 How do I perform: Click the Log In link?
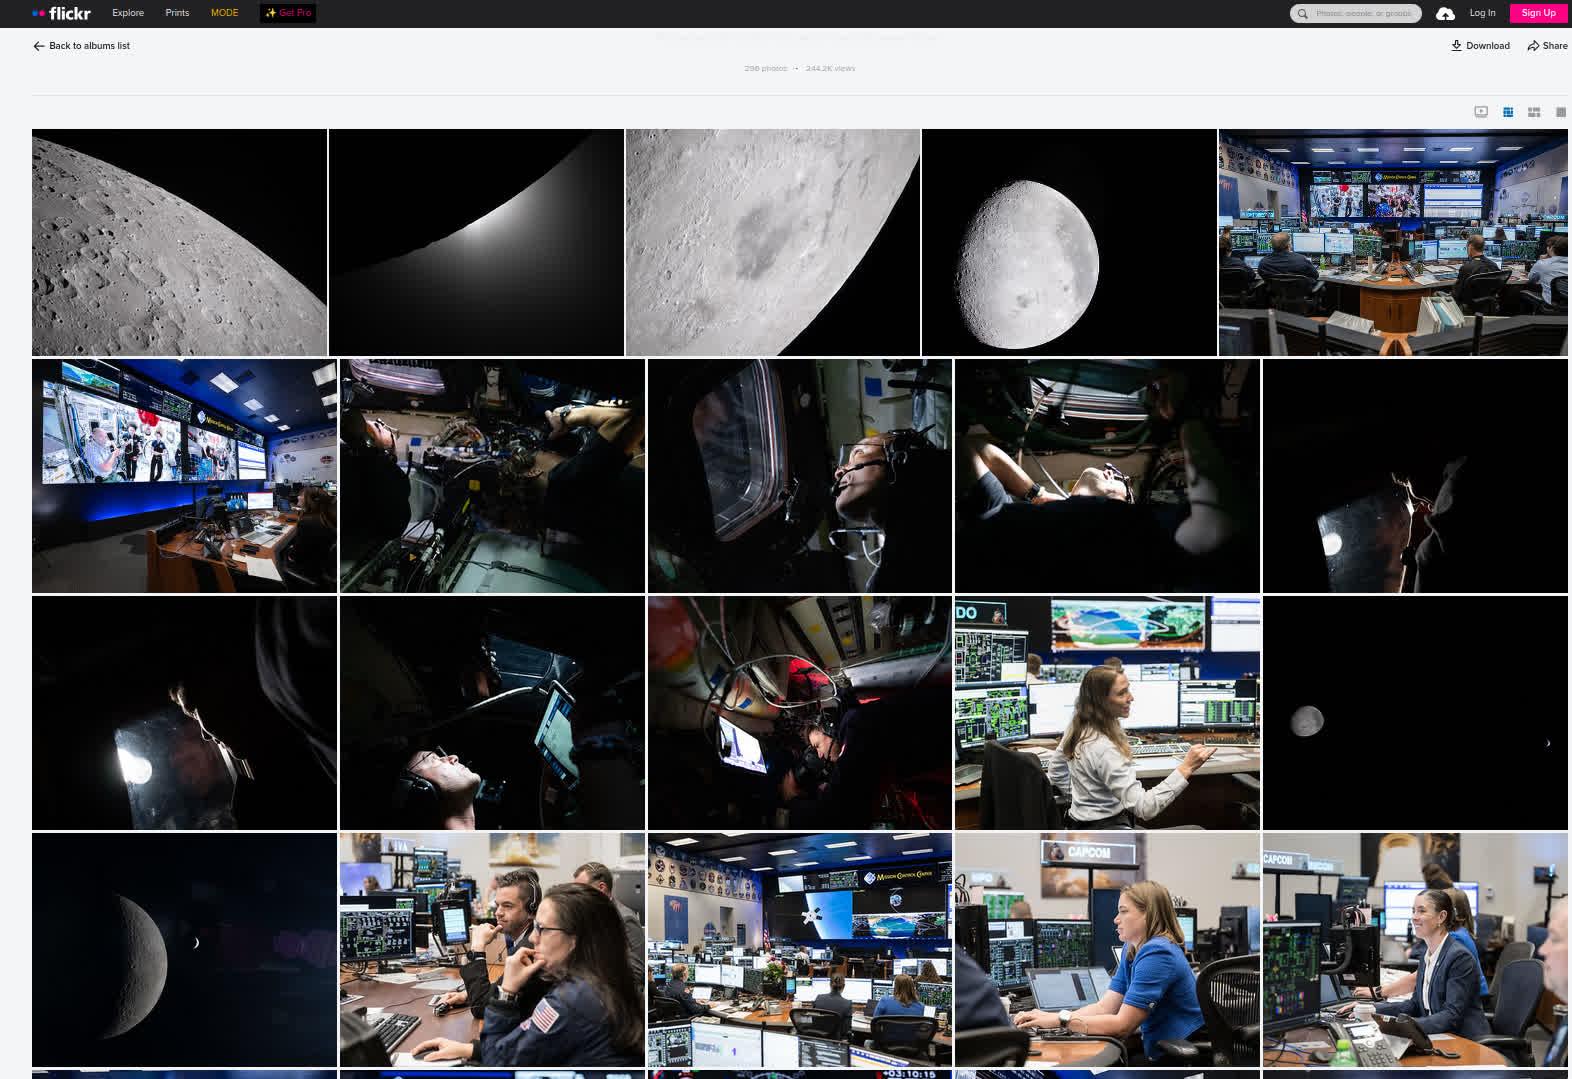coord(1482,13)
